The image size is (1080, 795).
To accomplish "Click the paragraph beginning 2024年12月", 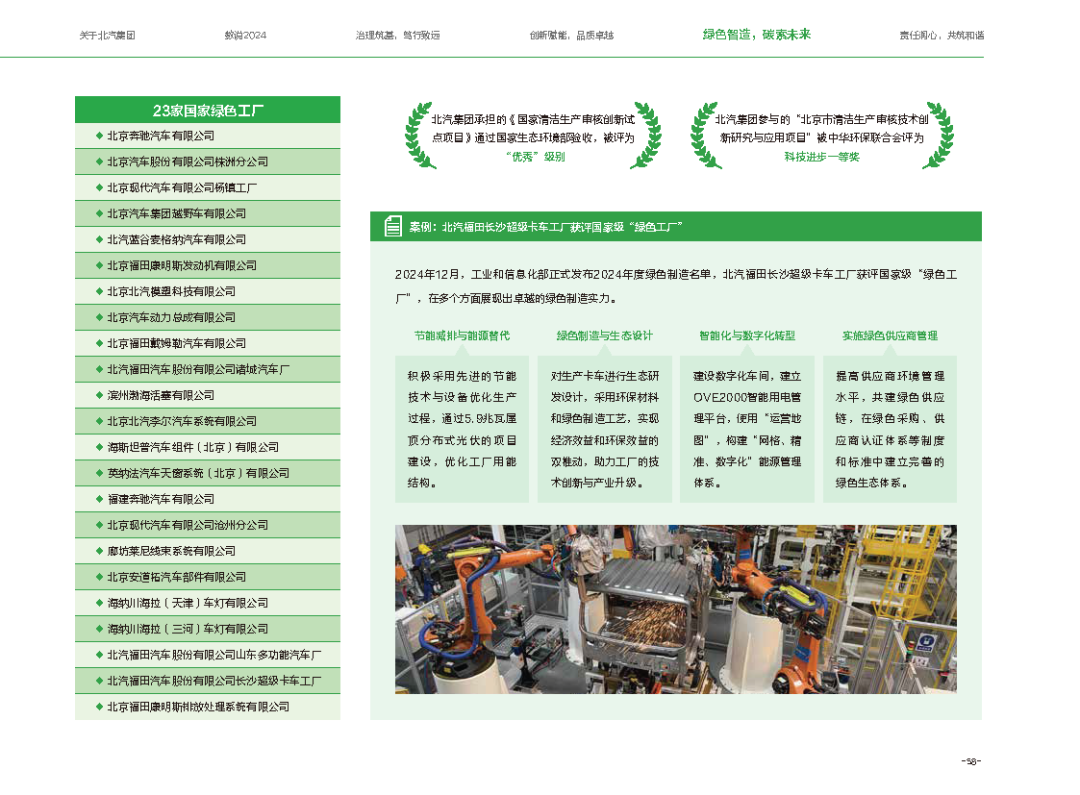I will (x=676, y=286).
